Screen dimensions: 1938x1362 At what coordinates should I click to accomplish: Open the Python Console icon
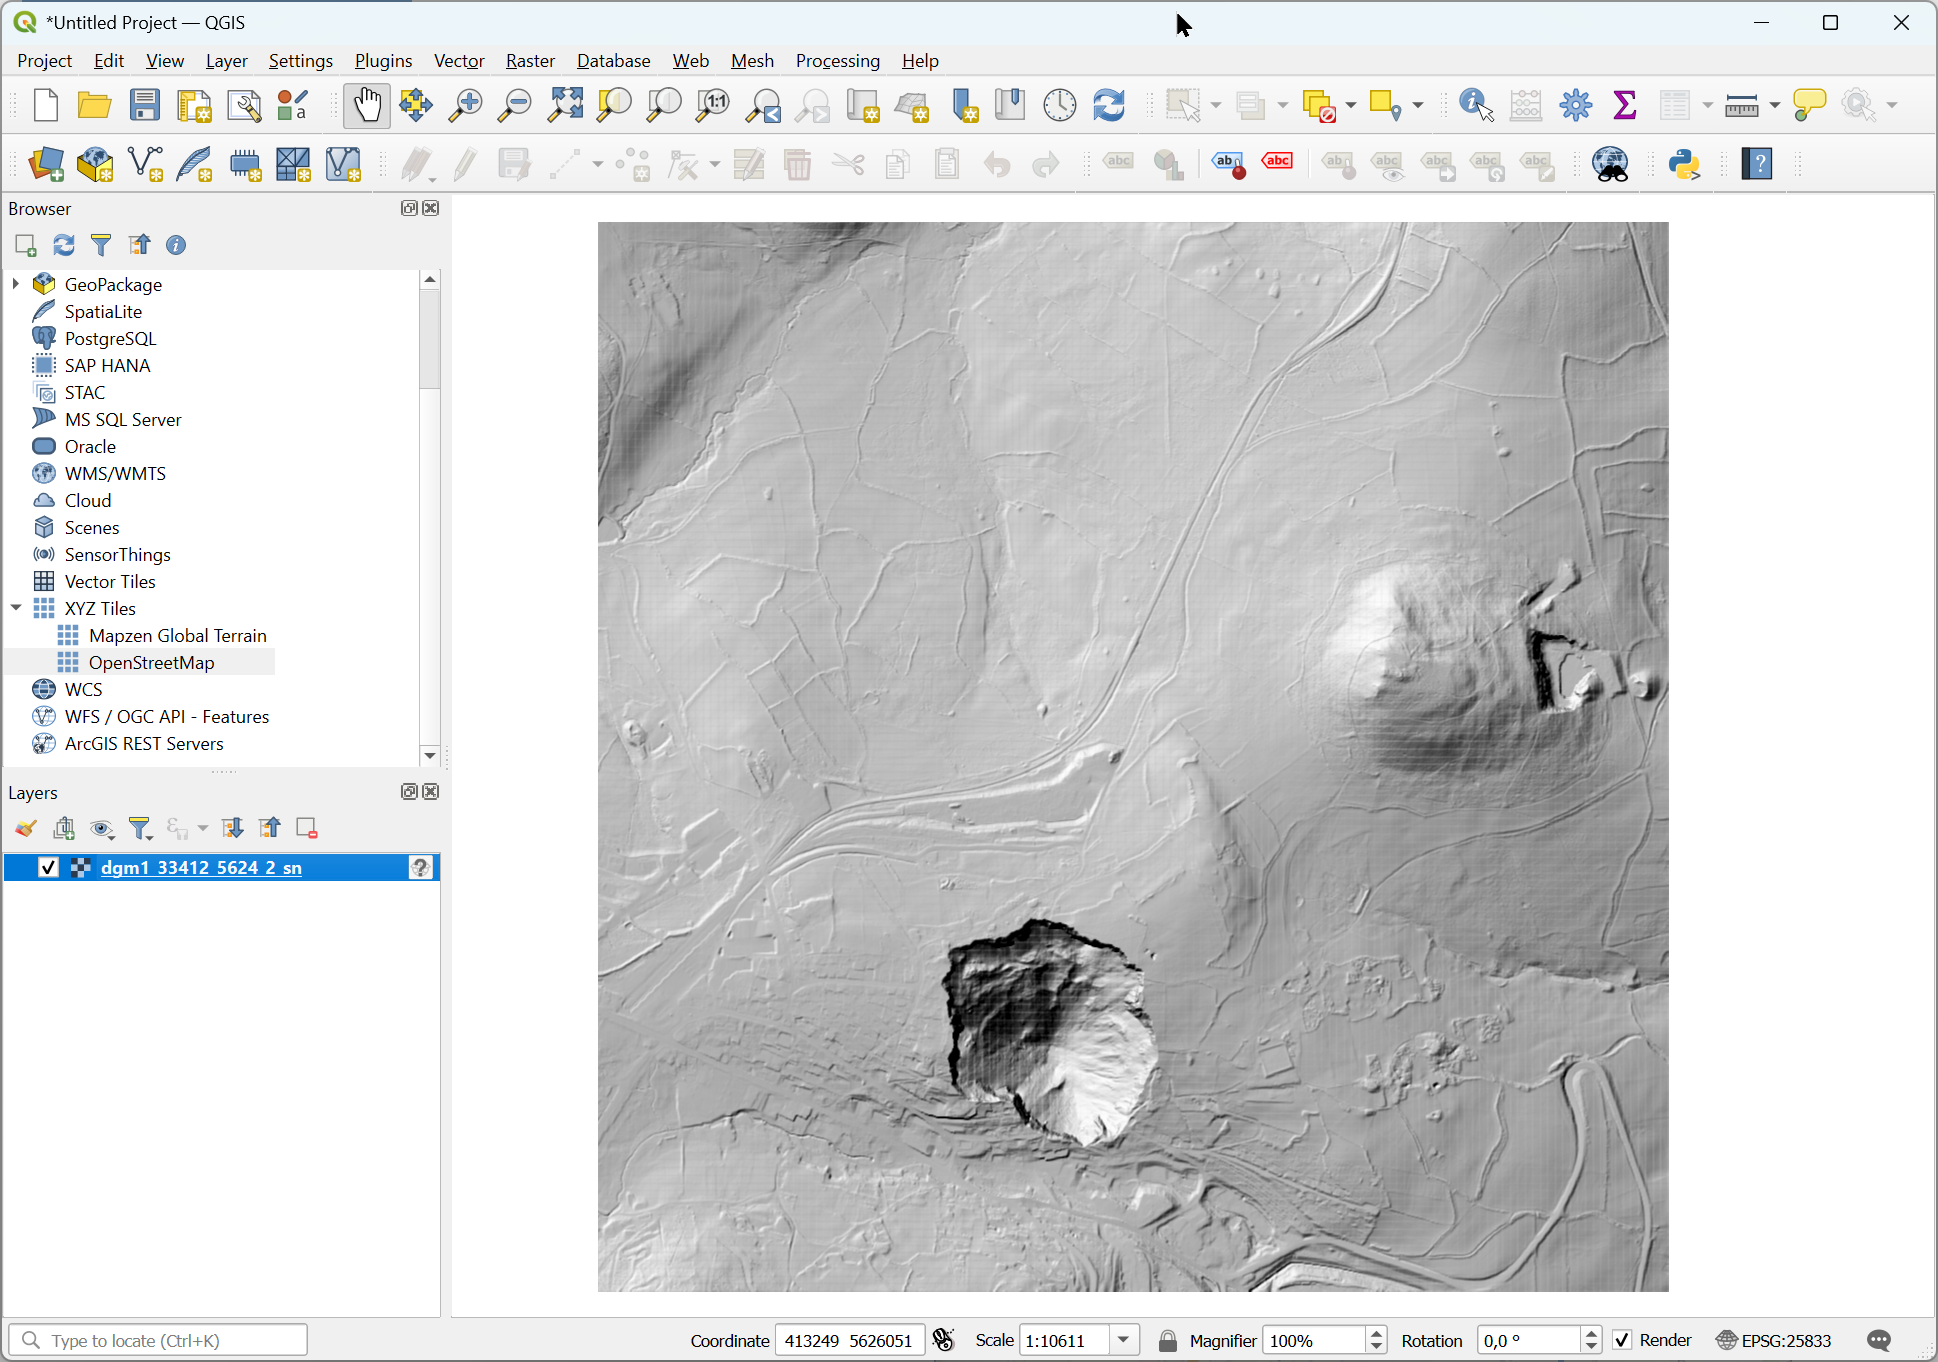1684,164
